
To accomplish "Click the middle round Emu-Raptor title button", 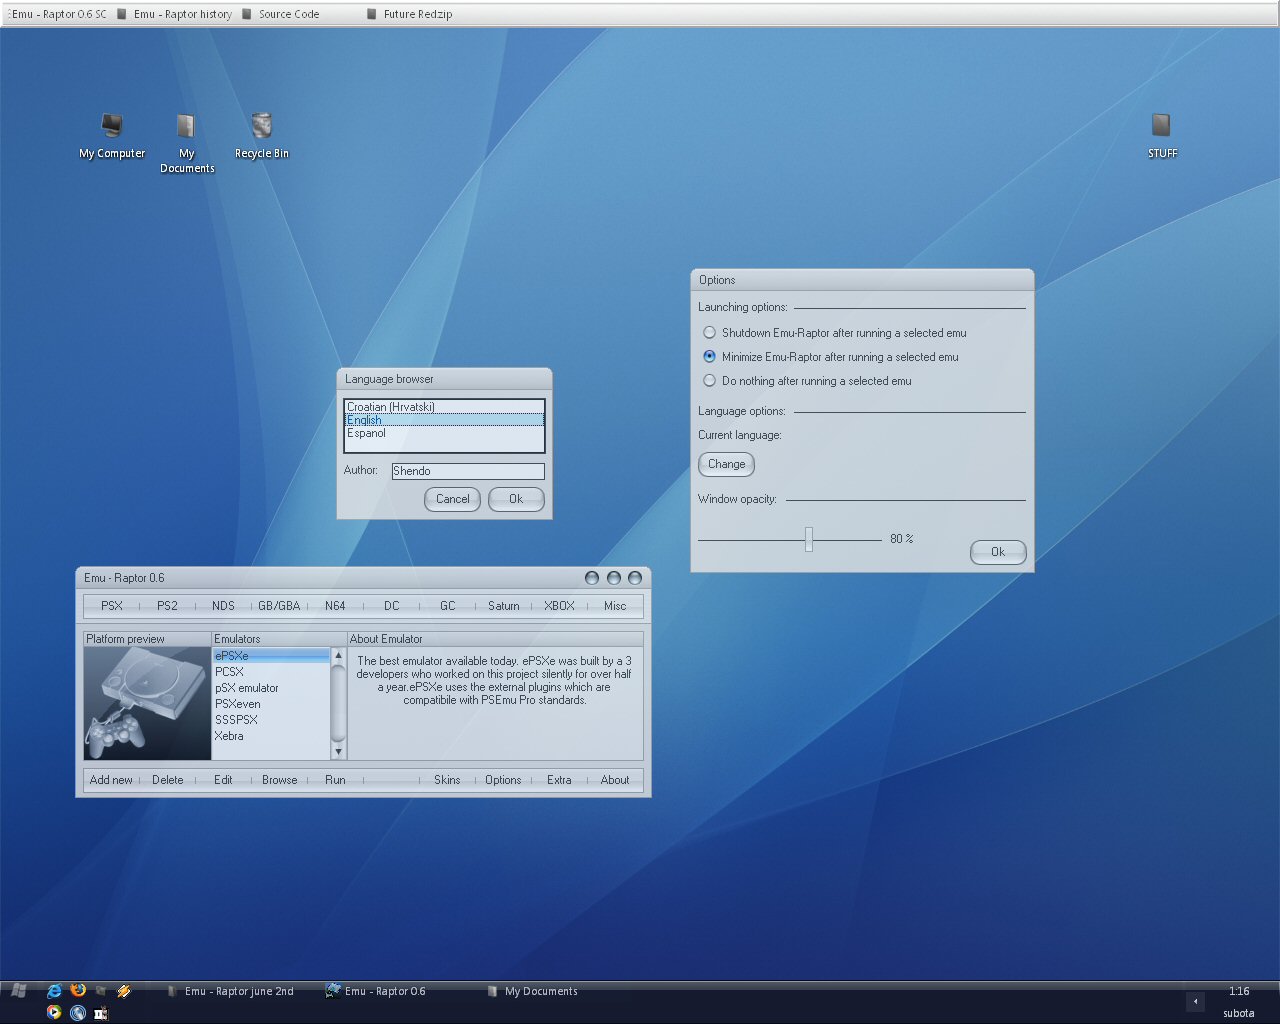I will pos(614,578).
